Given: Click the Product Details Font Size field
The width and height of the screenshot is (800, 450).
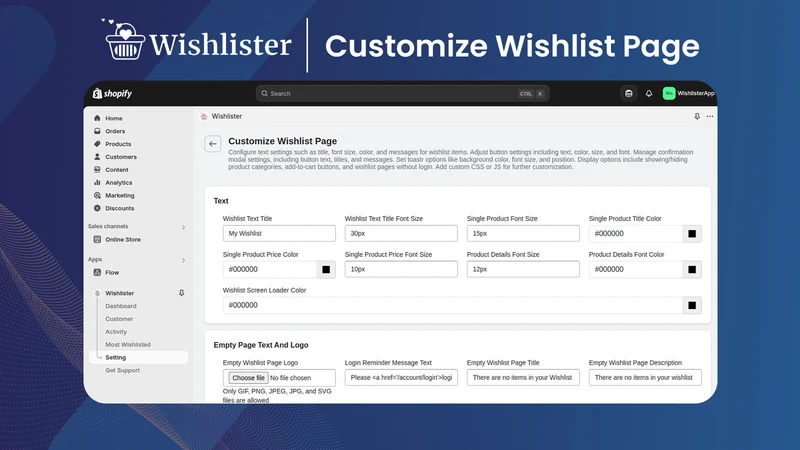Looking at the screenshot, I should coord(523,269).
